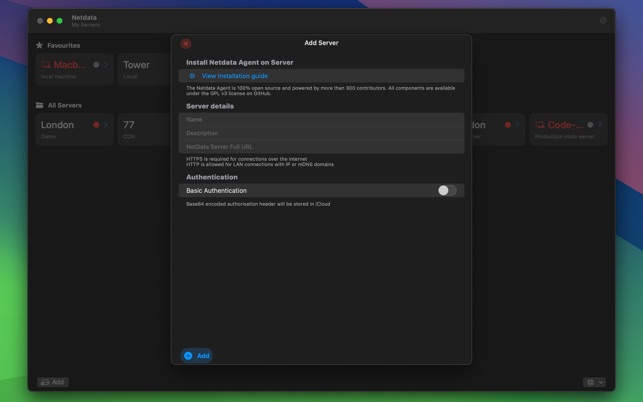Open settings gear in title bar
643x402 pixels.
point(603,21)
